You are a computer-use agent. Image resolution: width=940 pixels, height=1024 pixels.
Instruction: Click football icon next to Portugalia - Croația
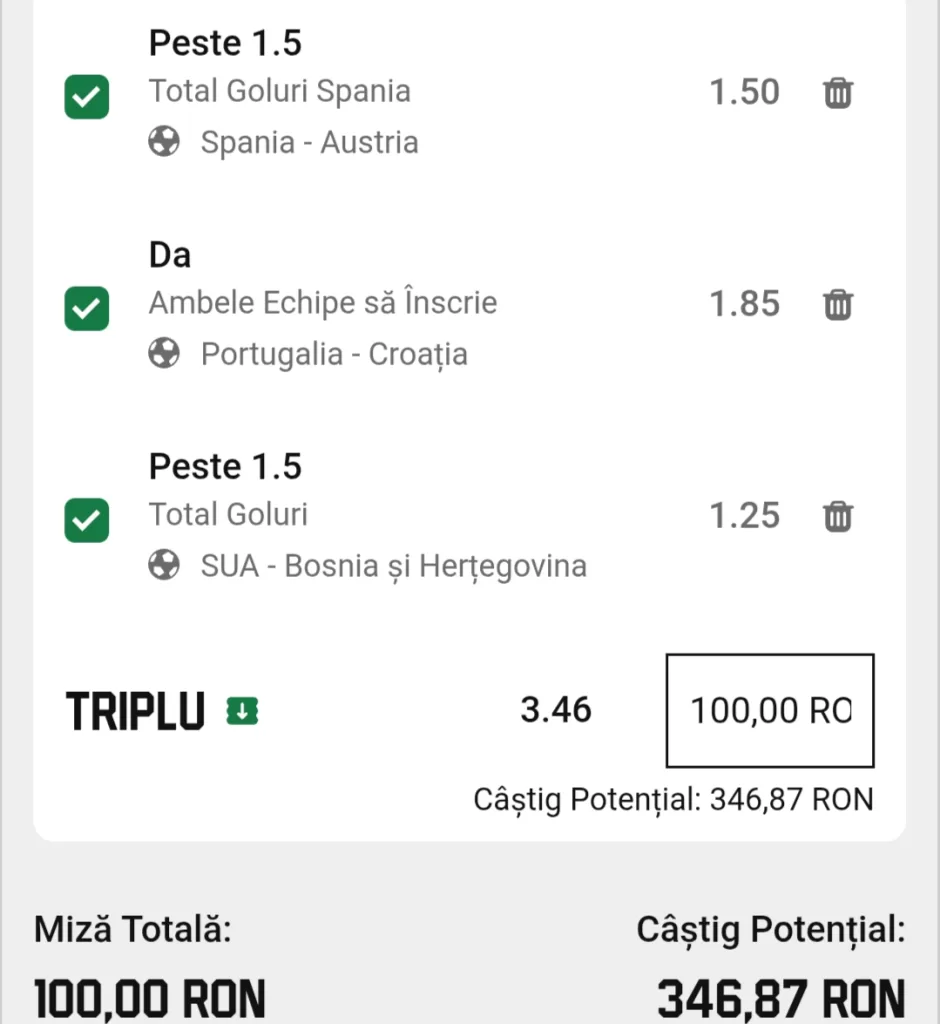[164, 353]
